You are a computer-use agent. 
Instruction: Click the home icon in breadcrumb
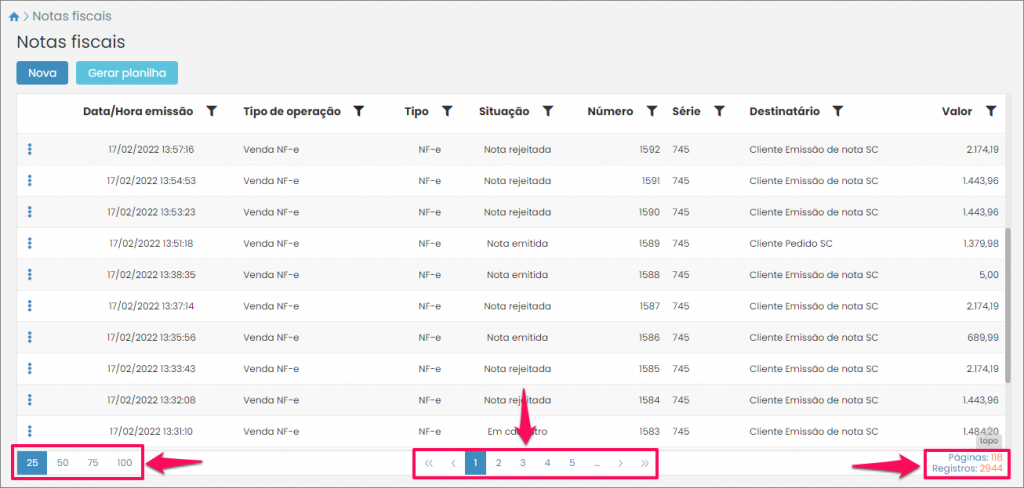pyautogui.click(x=13, y=17)
